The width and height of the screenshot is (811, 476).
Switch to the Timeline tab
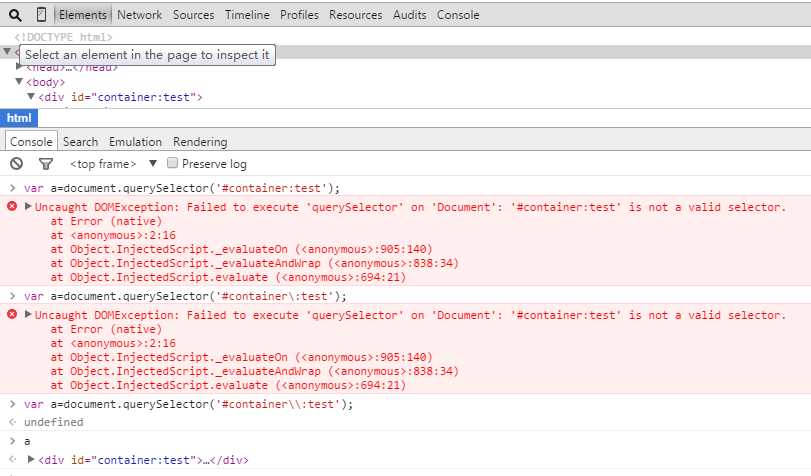click(x=247, y=15)
